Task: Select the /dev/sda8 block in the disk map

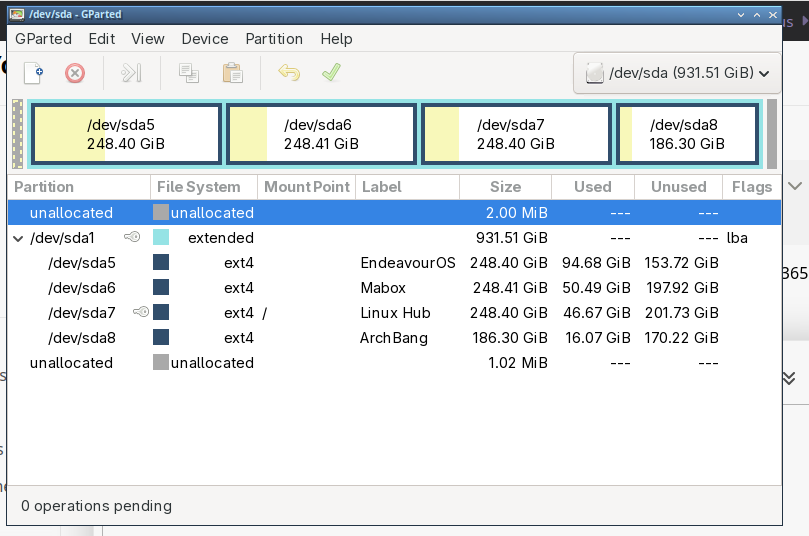Action: [686, 134]
